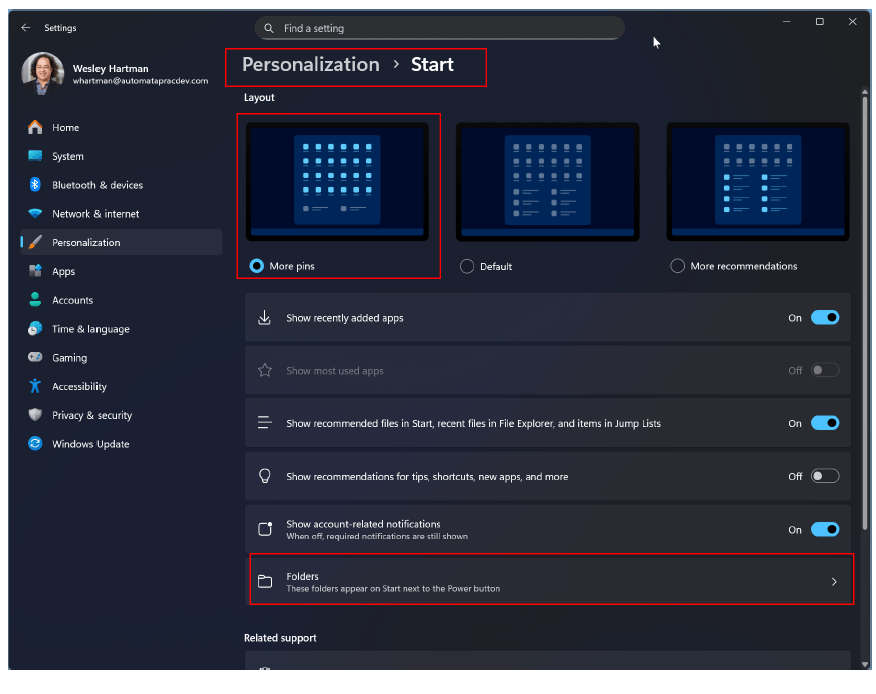The image size is (876, 694).
Task: Open Wesley Hartman account profile
Action: coord(110,74)
